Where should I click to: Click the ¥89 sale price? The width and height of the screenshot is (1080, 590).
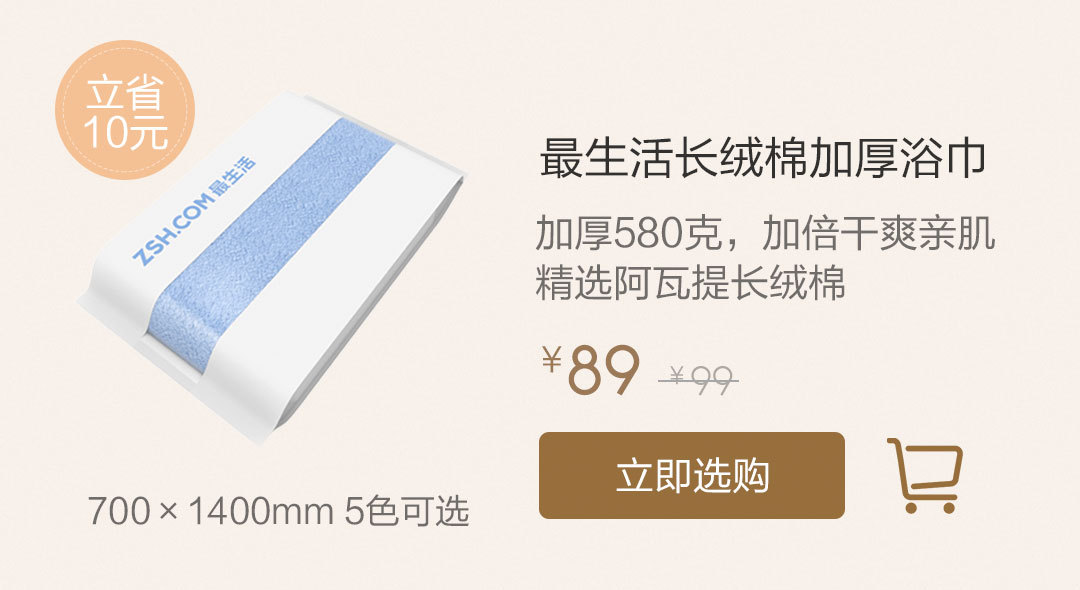[x=591, y=370]
